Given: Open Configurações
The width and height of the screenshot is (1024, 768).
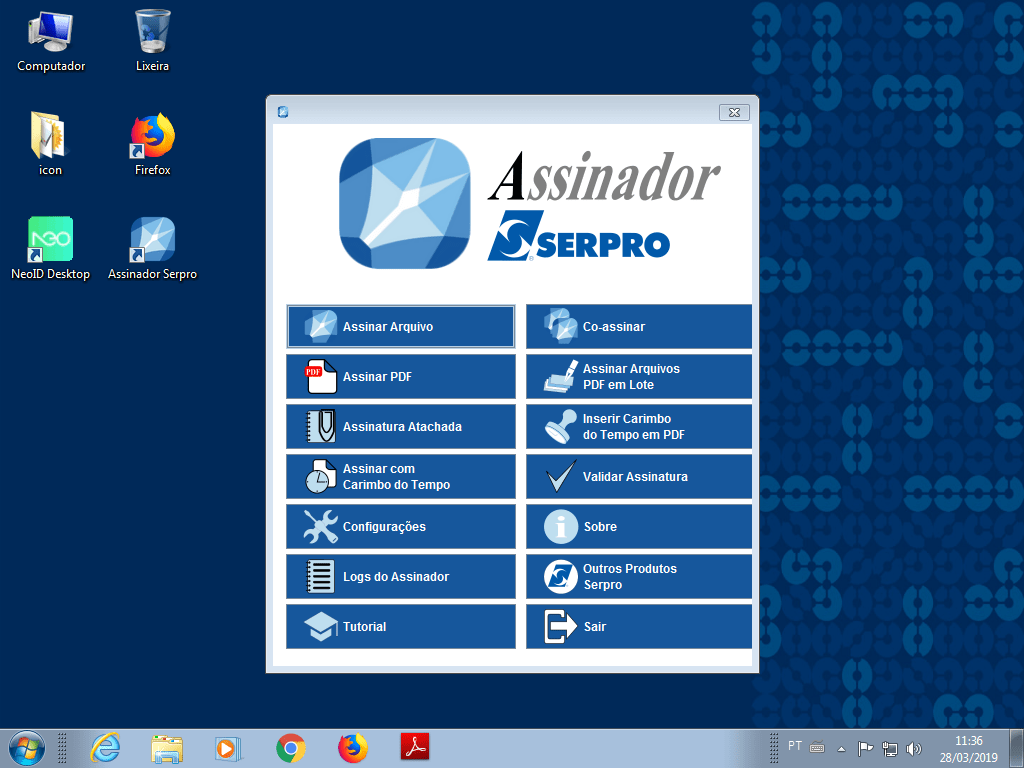Looking at the screenshot, I should pos(400,526).
